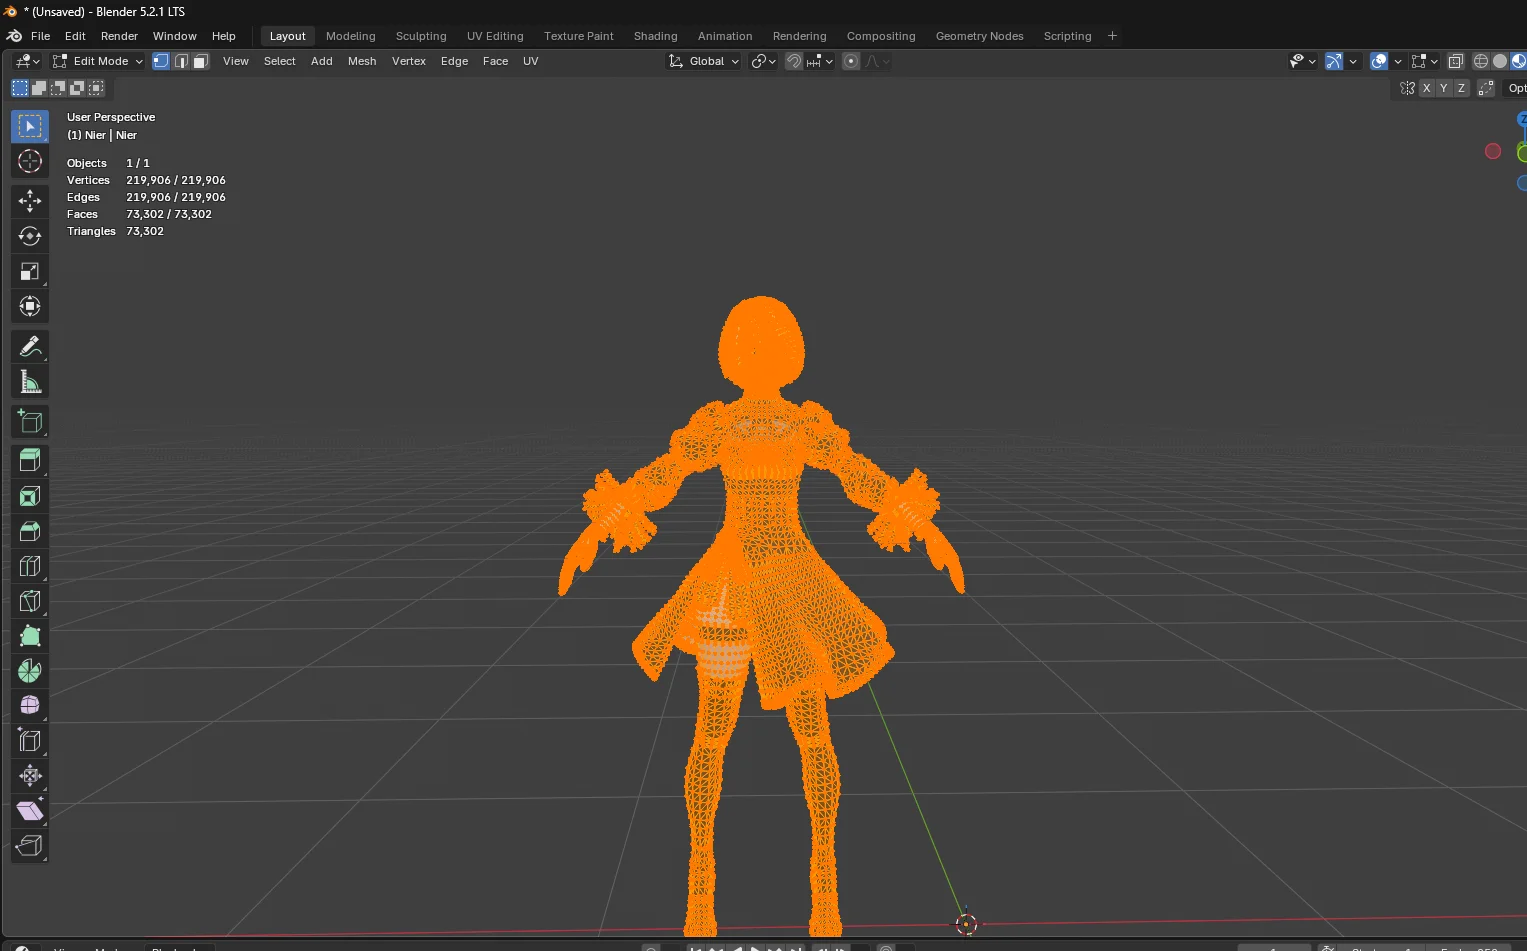This screenshot has width=1527, height=951.
Task: Toggle X-axis mirror
Action: click(x=1427, y=88)
